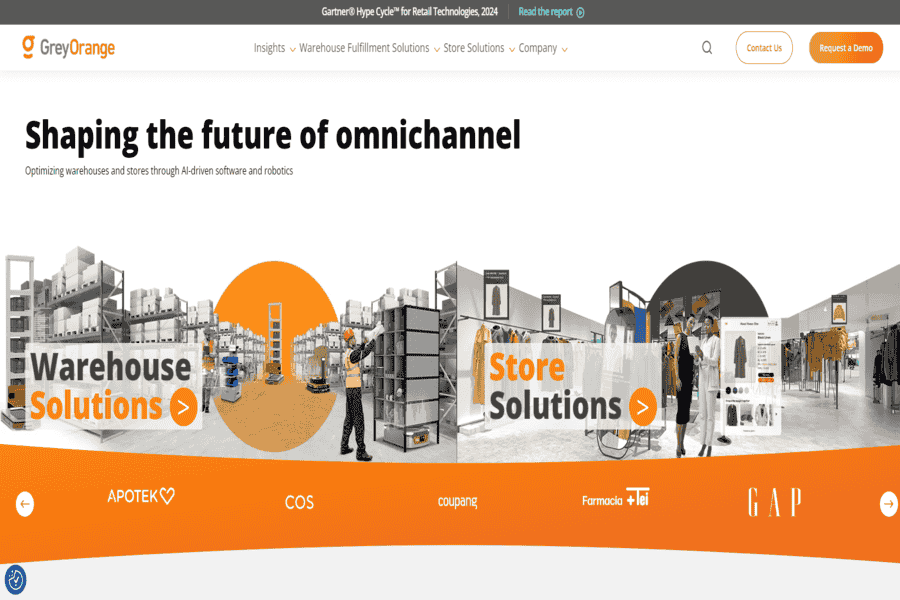This screenshot has height=600, width=900.
Task: Expand Warehouse Fulfillment Solutions chevron
Action: coord(437,50)
